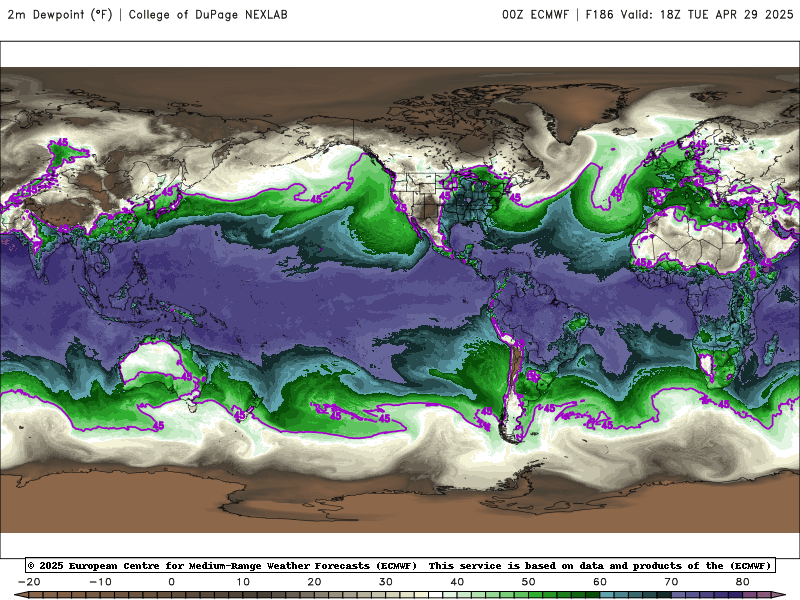The width and height of the screenshot is (800, 600).
Task: Click the 0 value on the color scale
Action: click(x=171, y=582)
